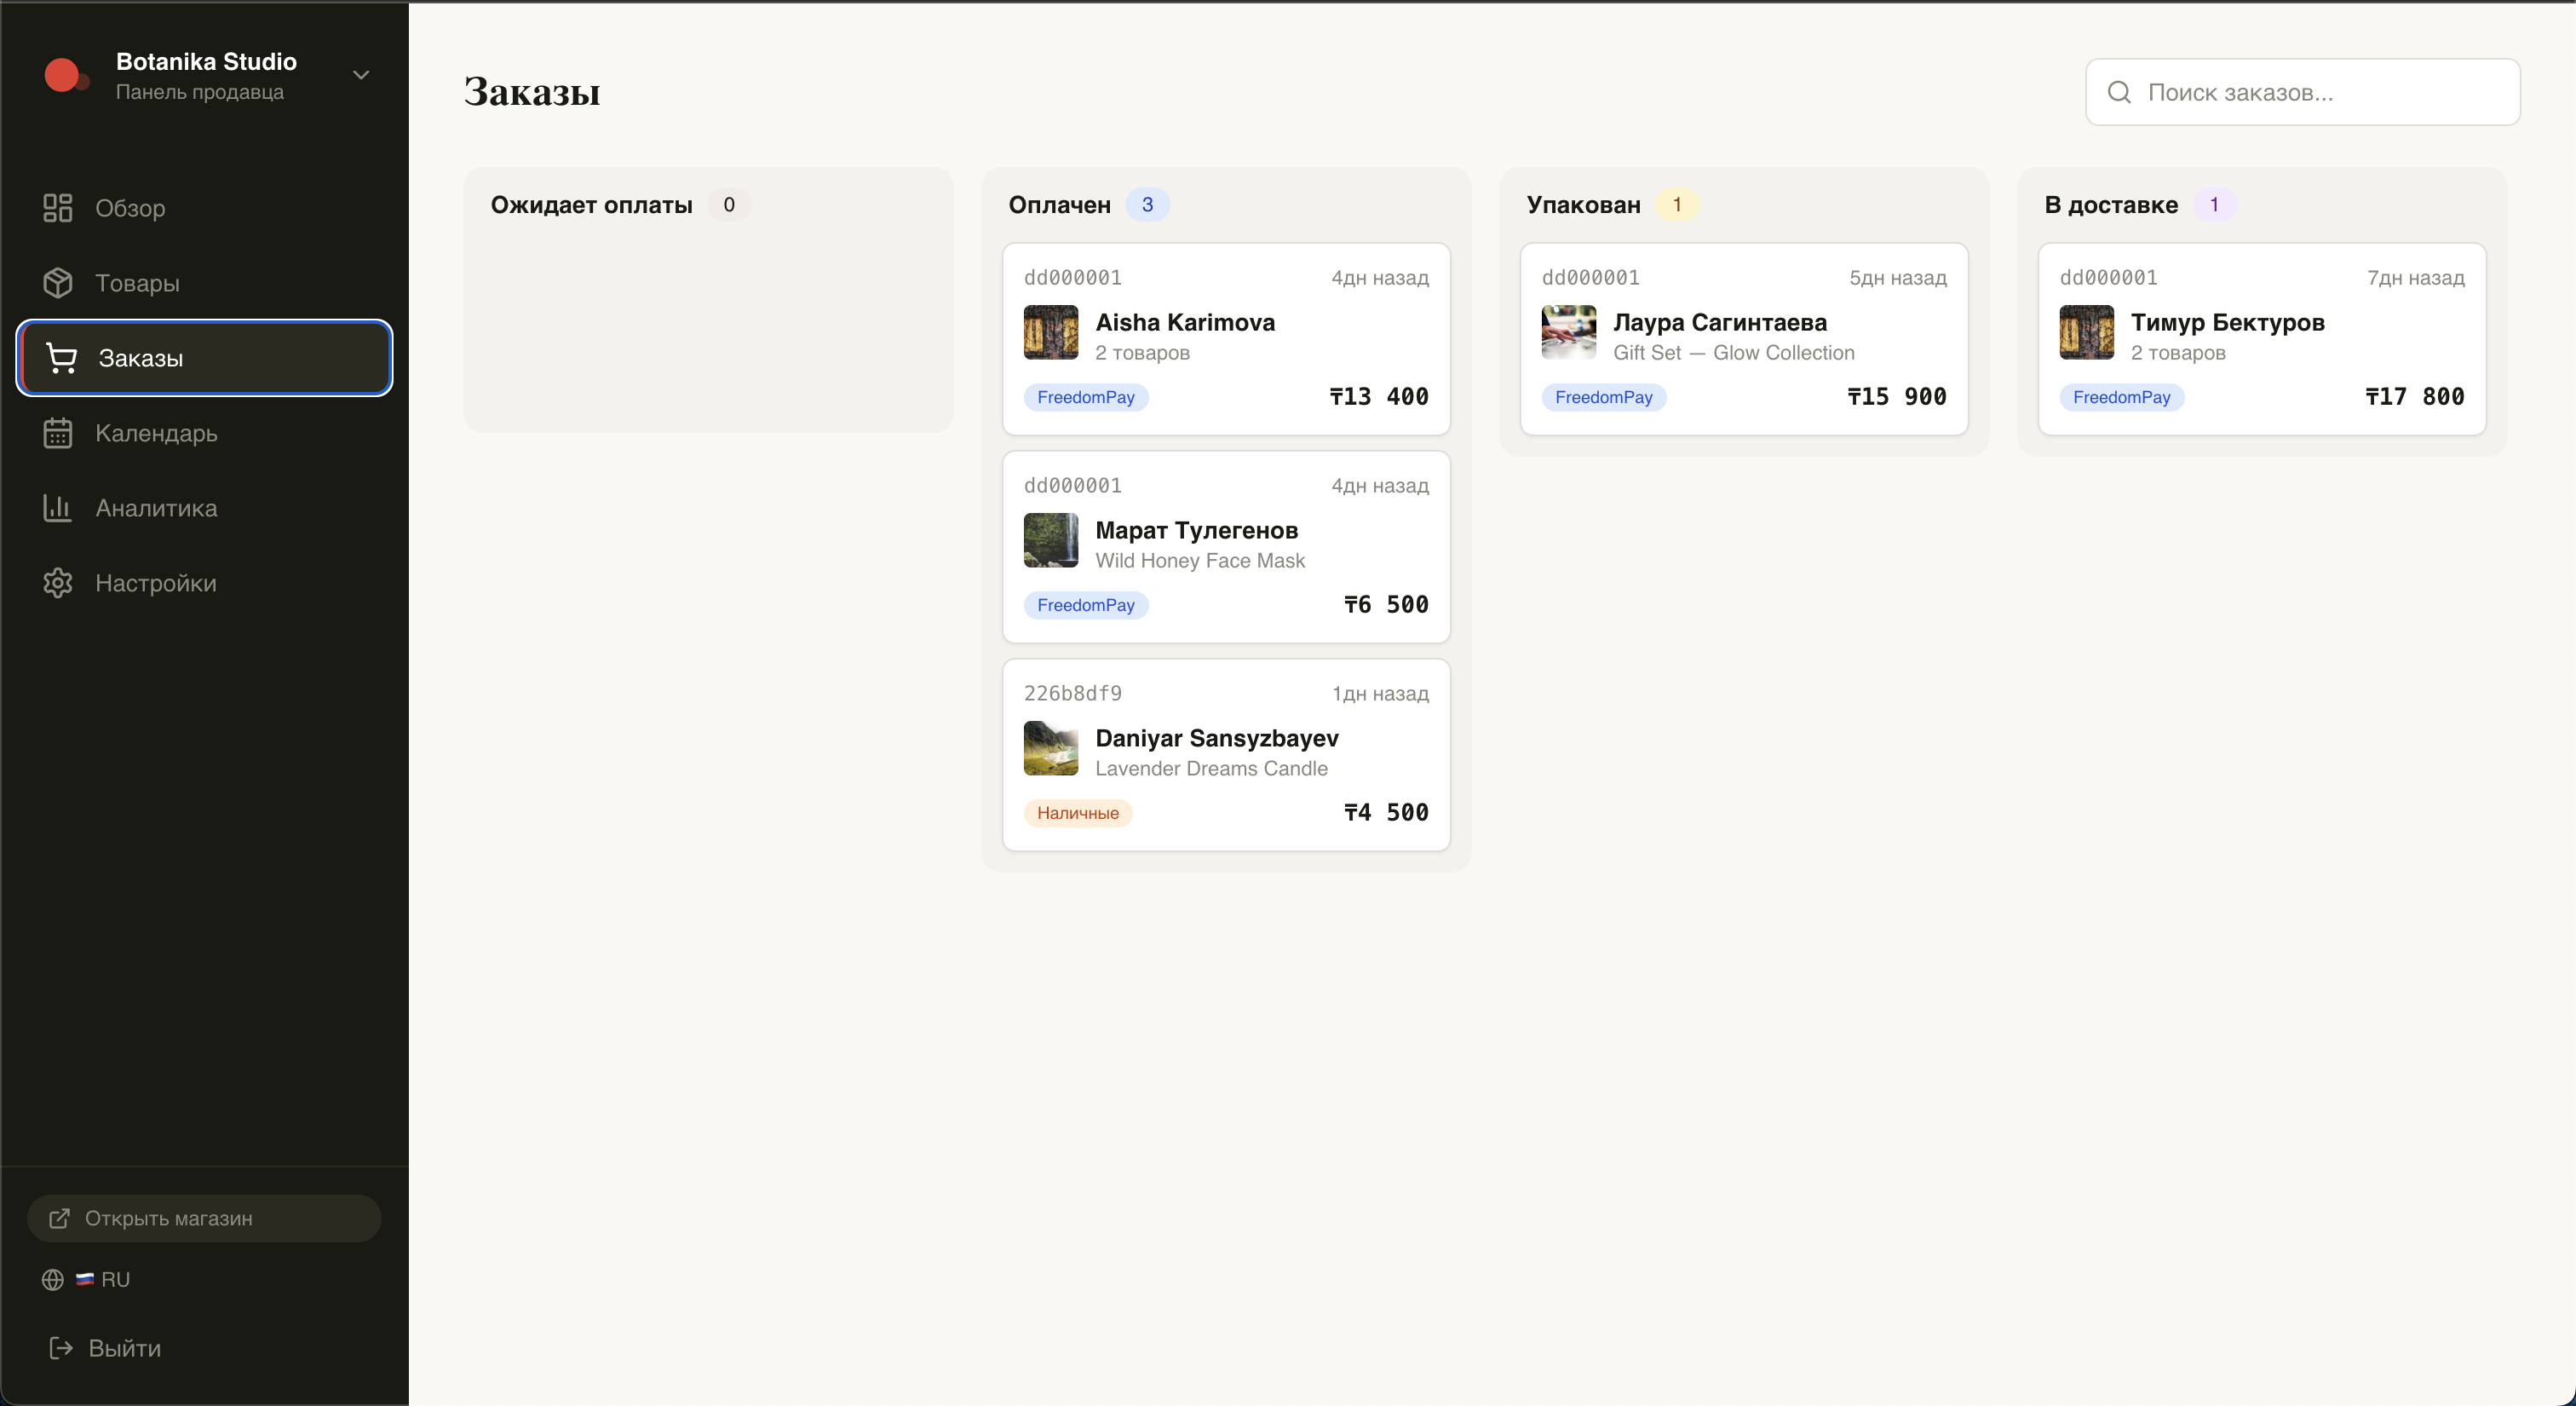This screenshot has height=1406, width=2576.
Task: Click the Заказы page heading
Action: click(532, 92)
